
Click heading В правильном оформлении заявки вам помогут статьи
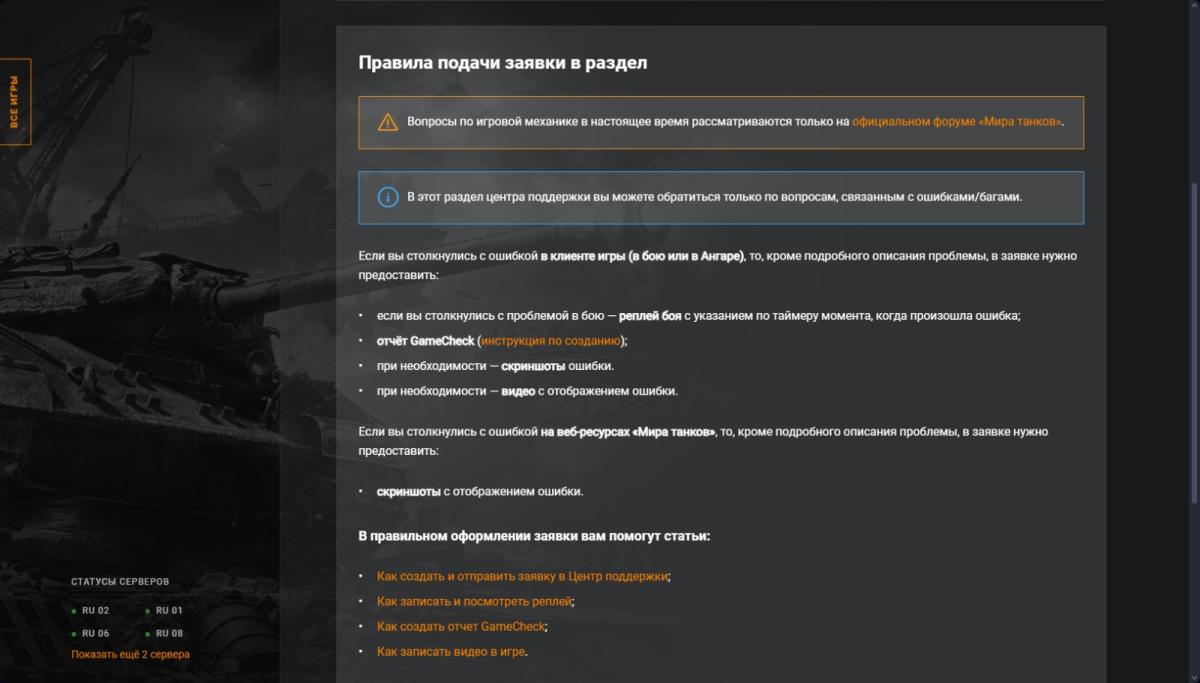535,536
